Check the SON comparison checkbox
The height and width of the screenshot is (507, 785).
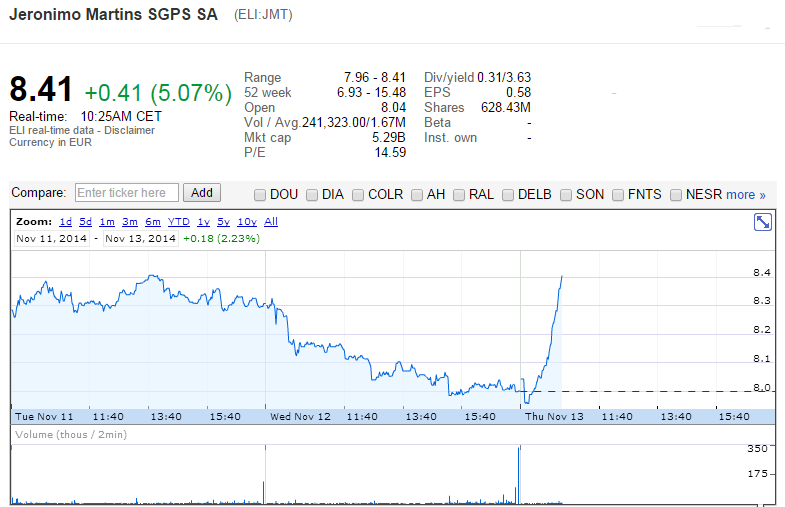[x=566, y=195]
